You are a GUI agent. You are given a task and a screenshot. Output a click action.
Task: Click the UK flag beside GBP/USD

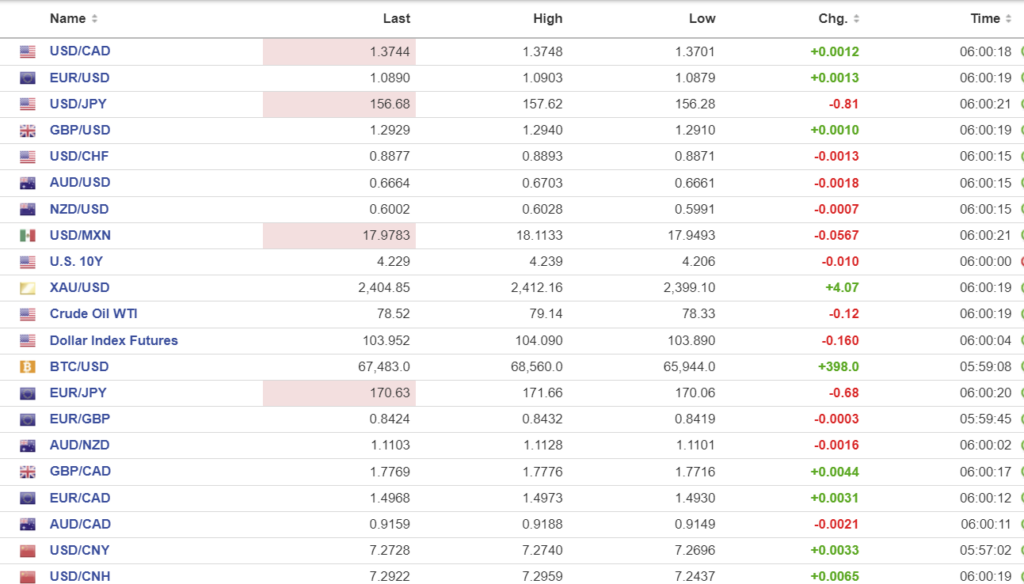coord(28,131)
